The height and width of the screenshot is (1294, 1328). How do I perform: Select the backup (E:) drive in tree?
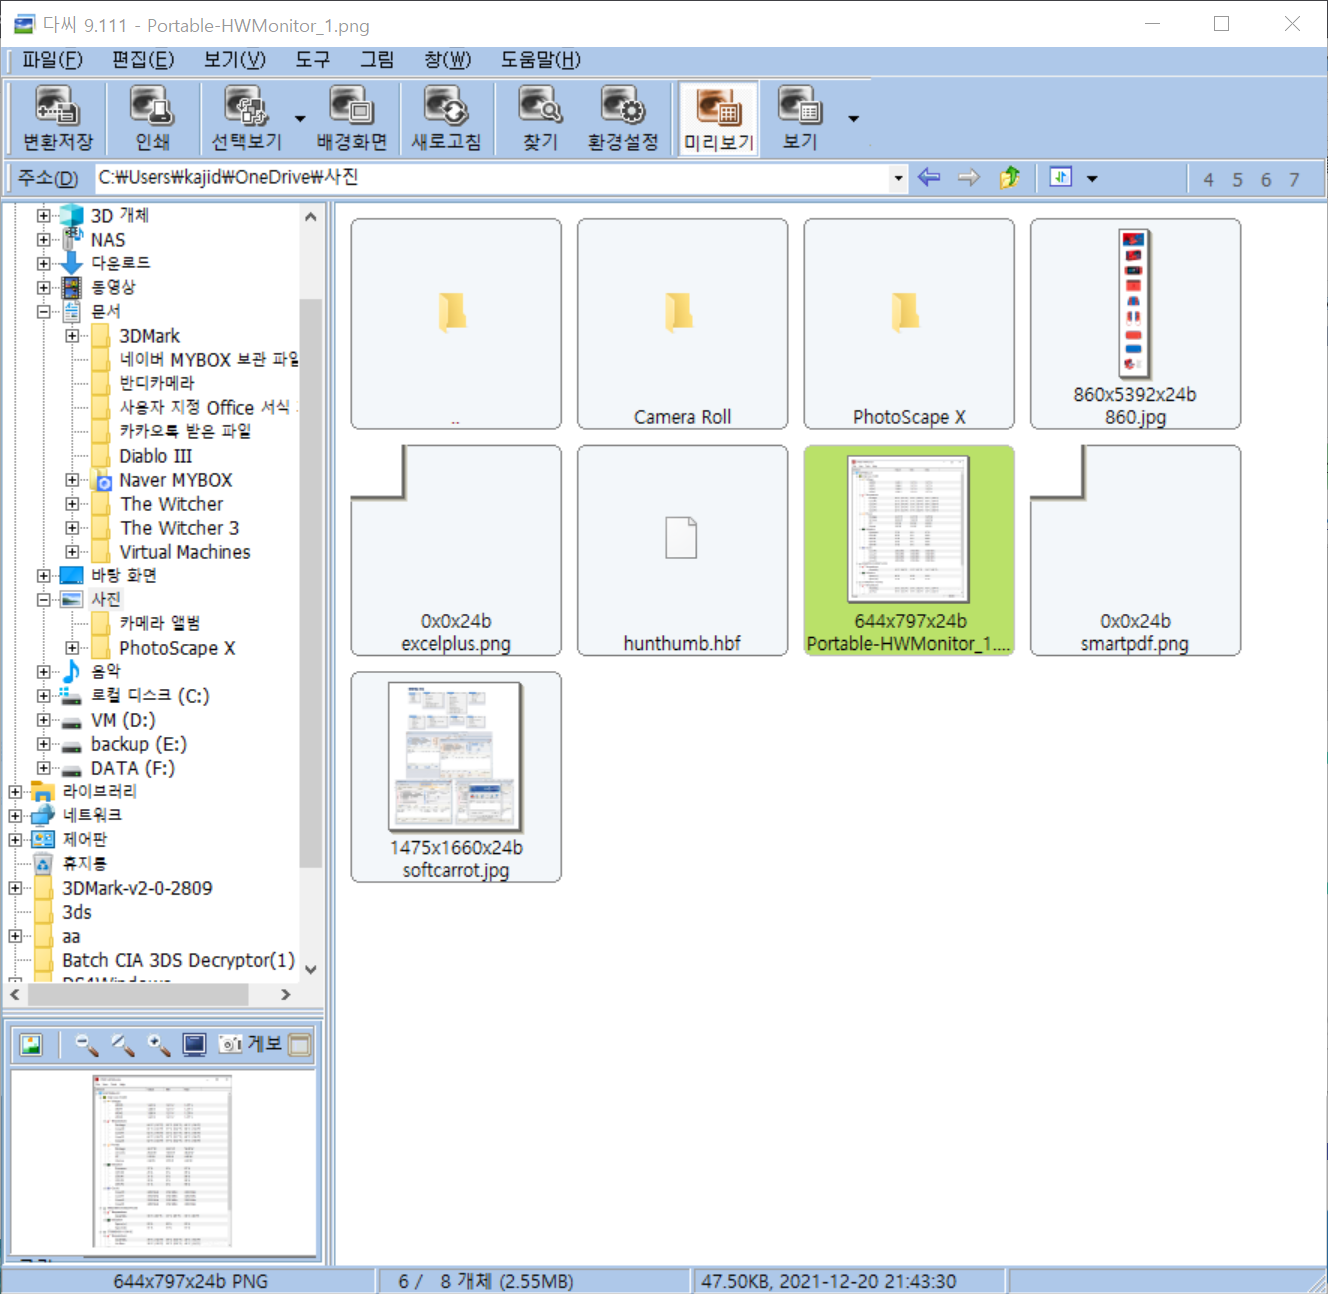(x=139, y=744)
